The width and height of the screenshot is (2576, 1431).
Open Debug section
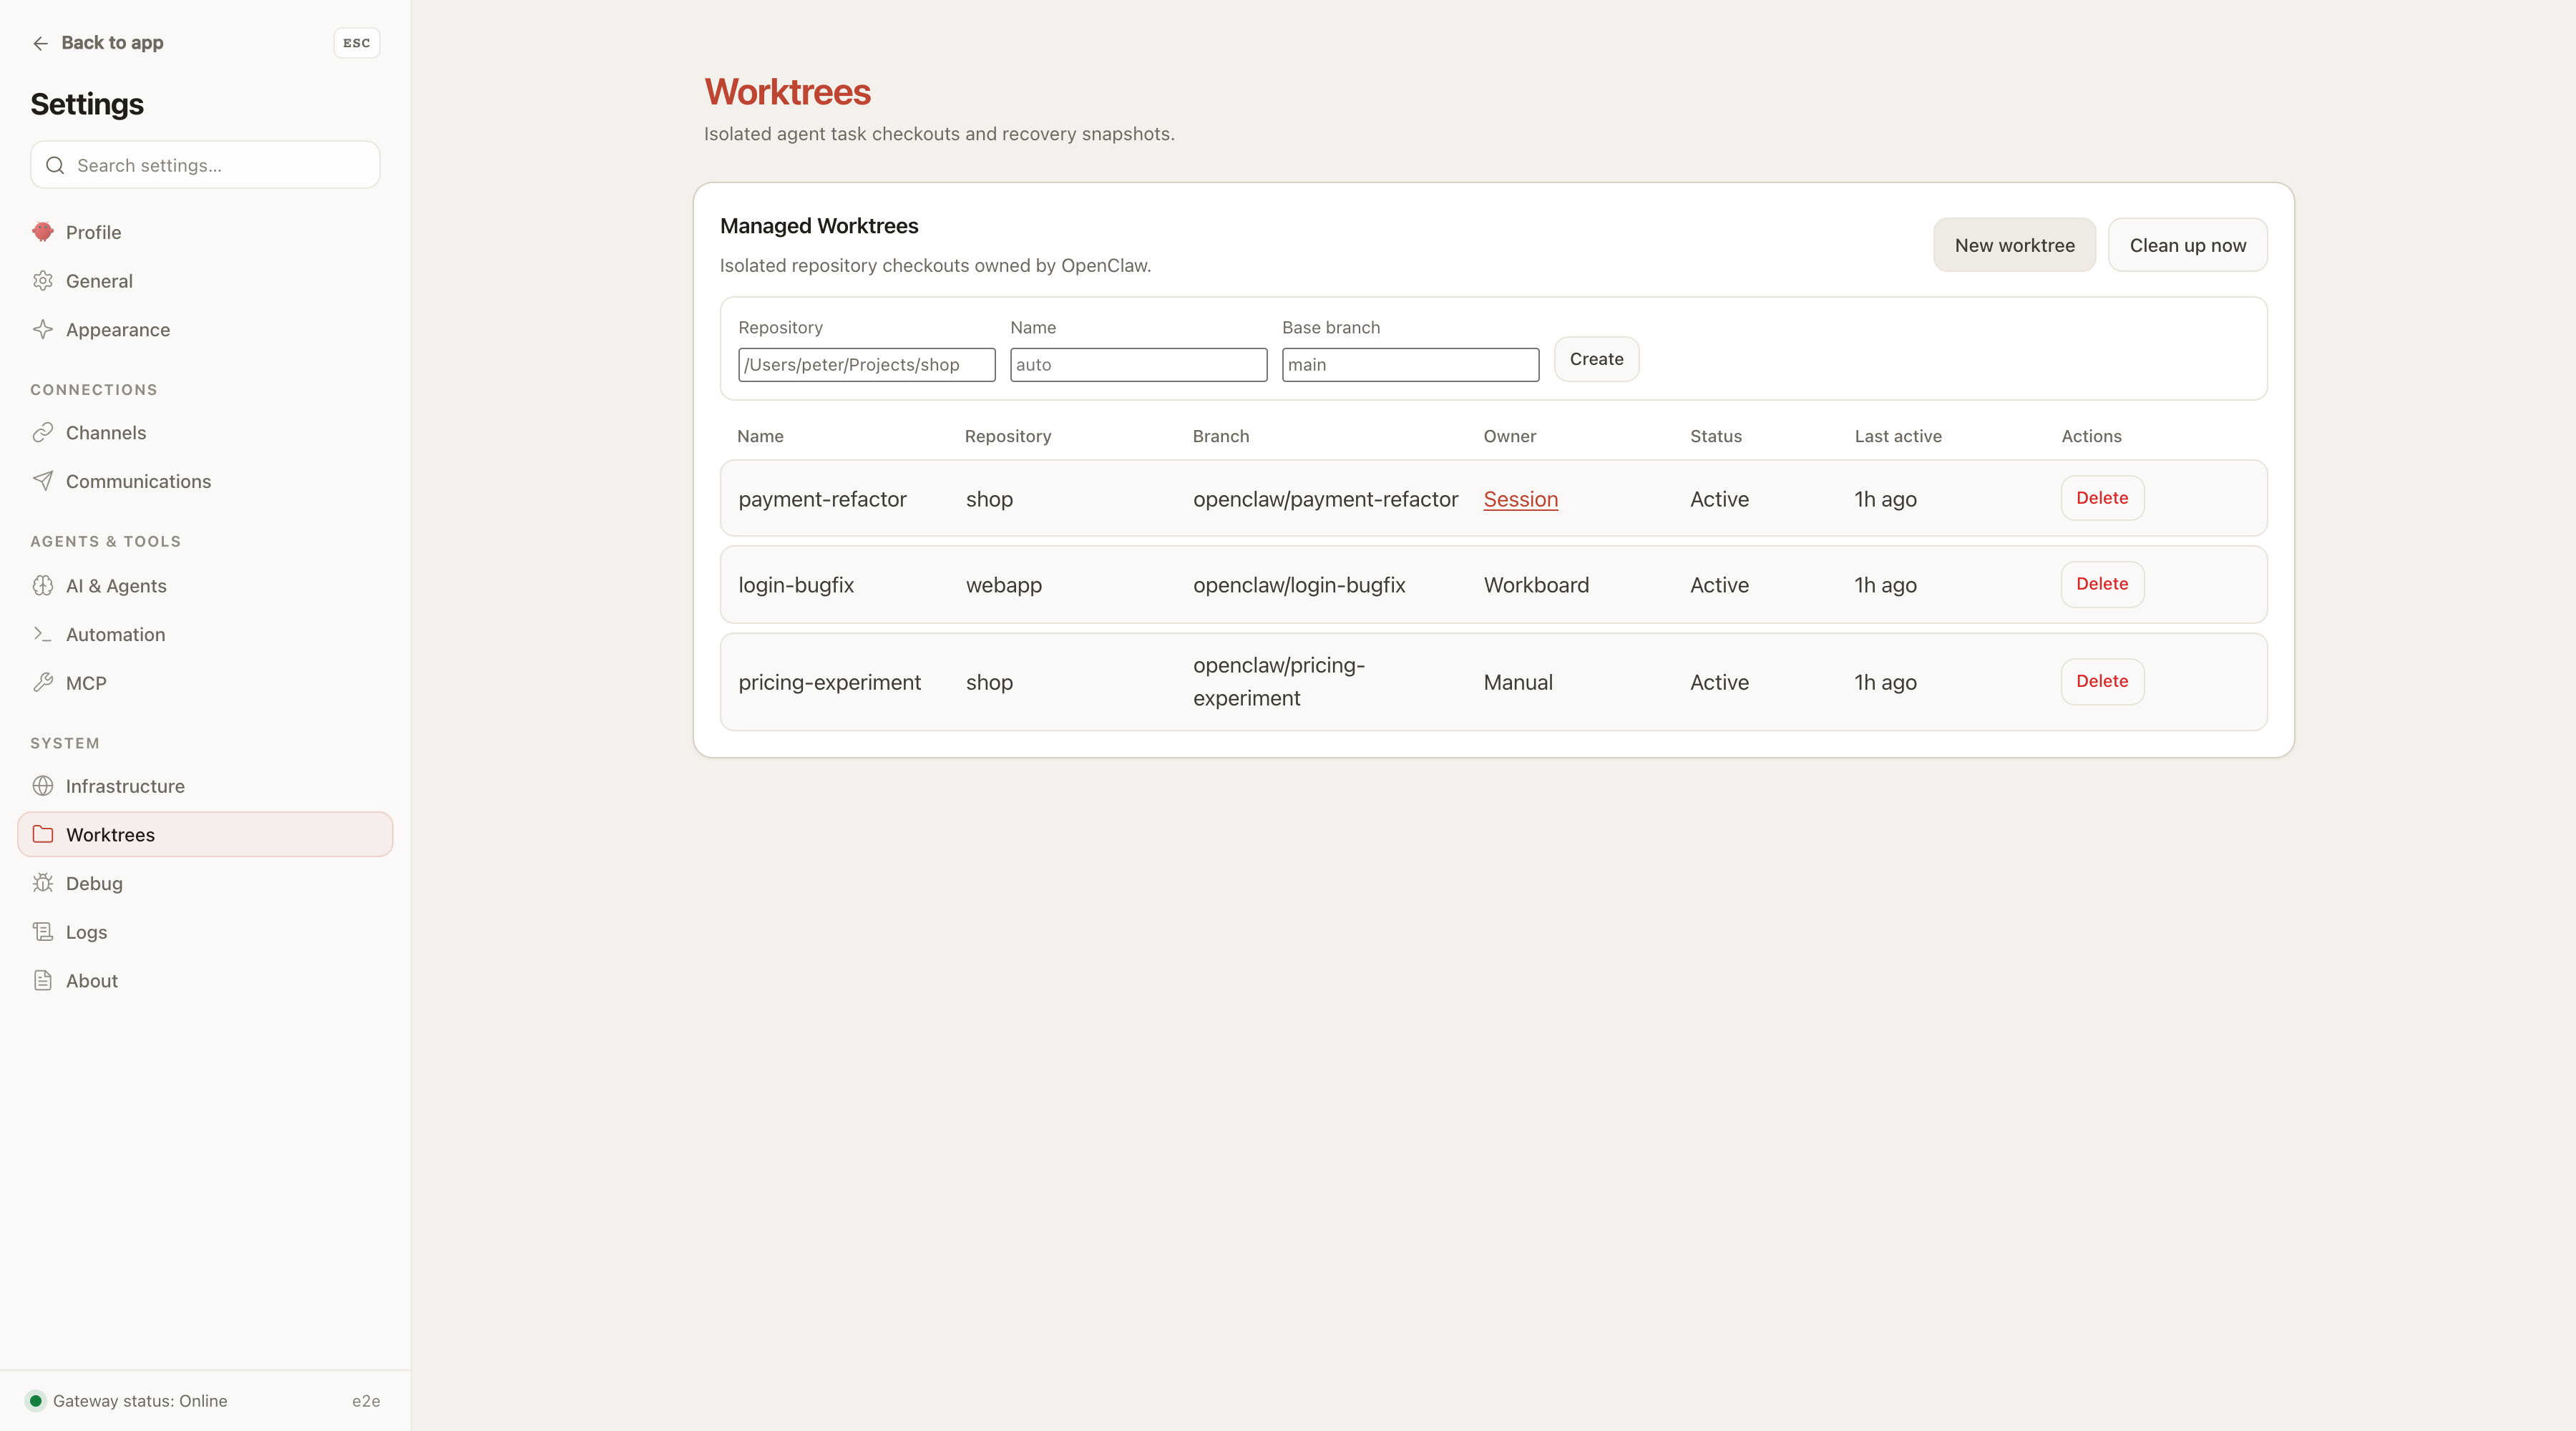205,883
